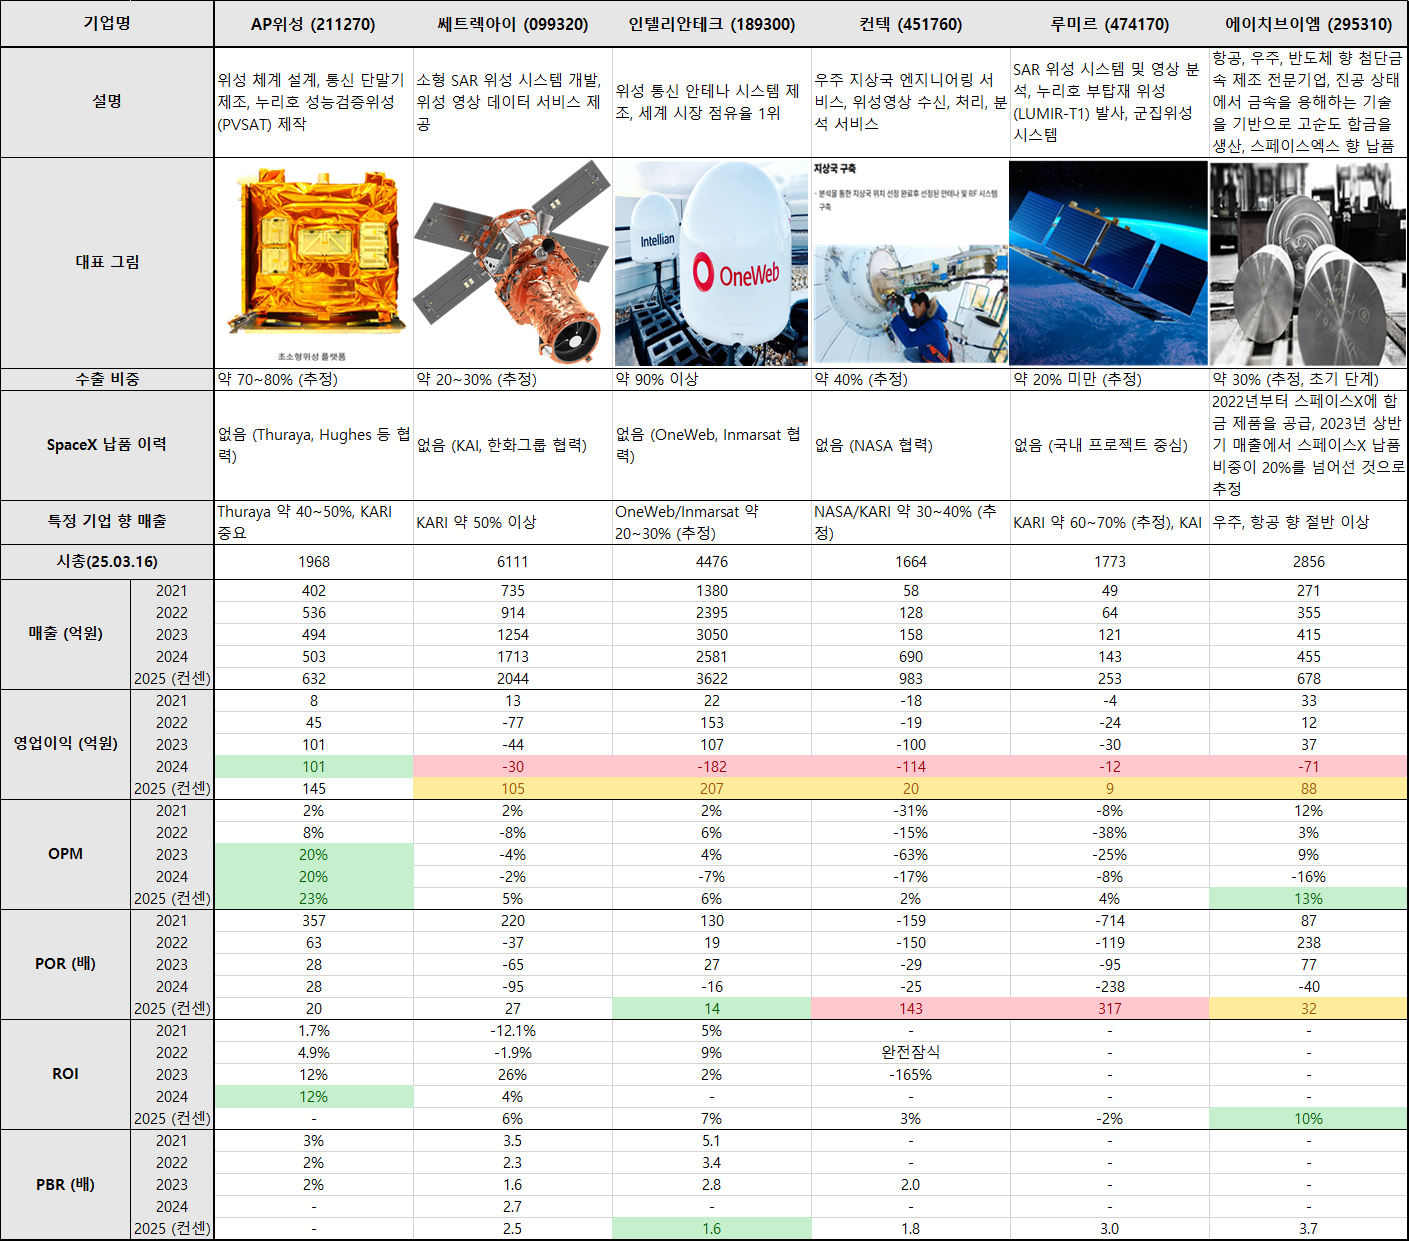The height and width of the screenshot is (1241, 1409).
Task: Click the red 143 POR cell
Action: [910, 1009]
